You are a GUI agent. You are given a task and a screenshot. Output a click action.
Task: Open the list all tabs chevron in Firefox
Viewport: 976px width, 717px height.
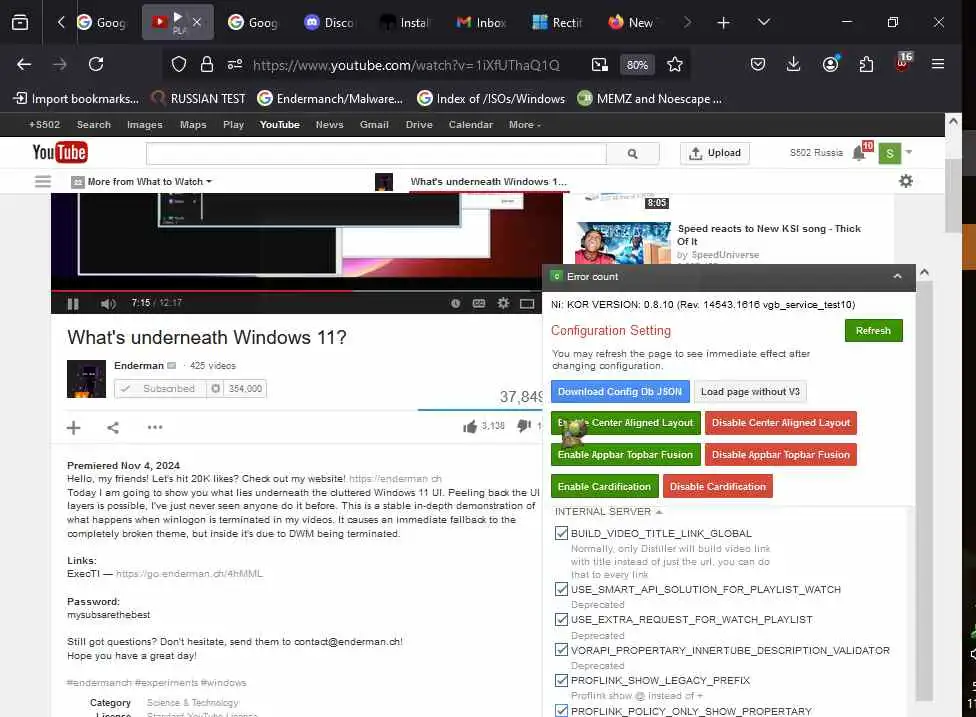tap(764, 22)
